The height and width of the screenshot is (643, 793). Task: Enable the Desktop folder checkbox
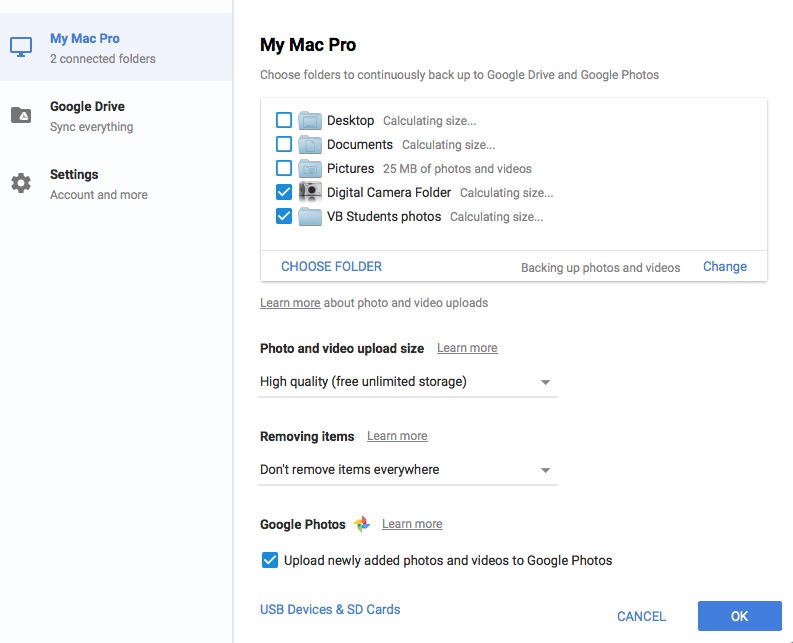pyautogui.click(x=284, y=120)
